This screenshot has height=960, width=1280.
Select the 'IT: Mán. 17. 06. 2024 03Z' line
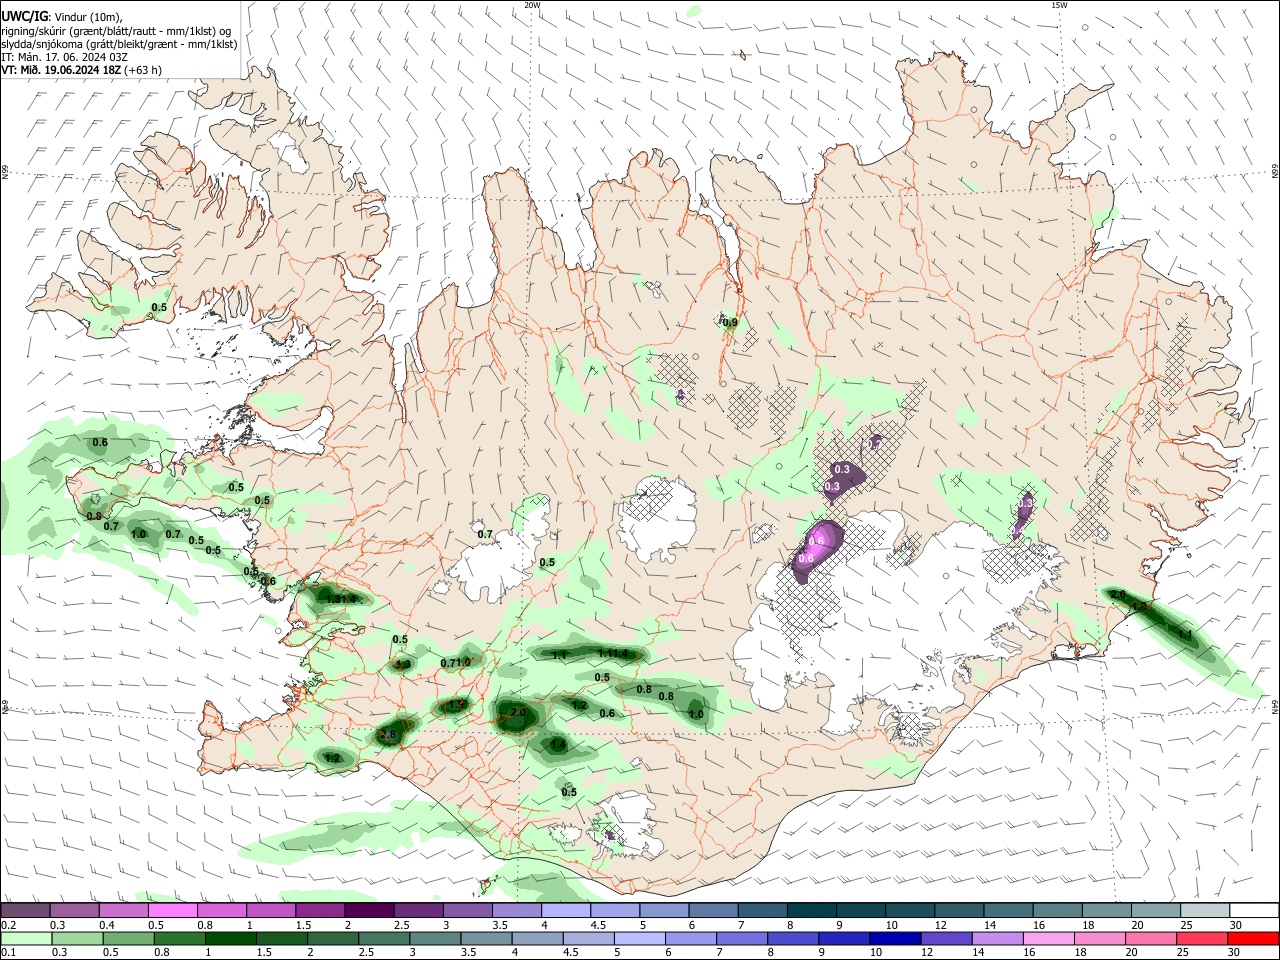click(x=64, y=56)
